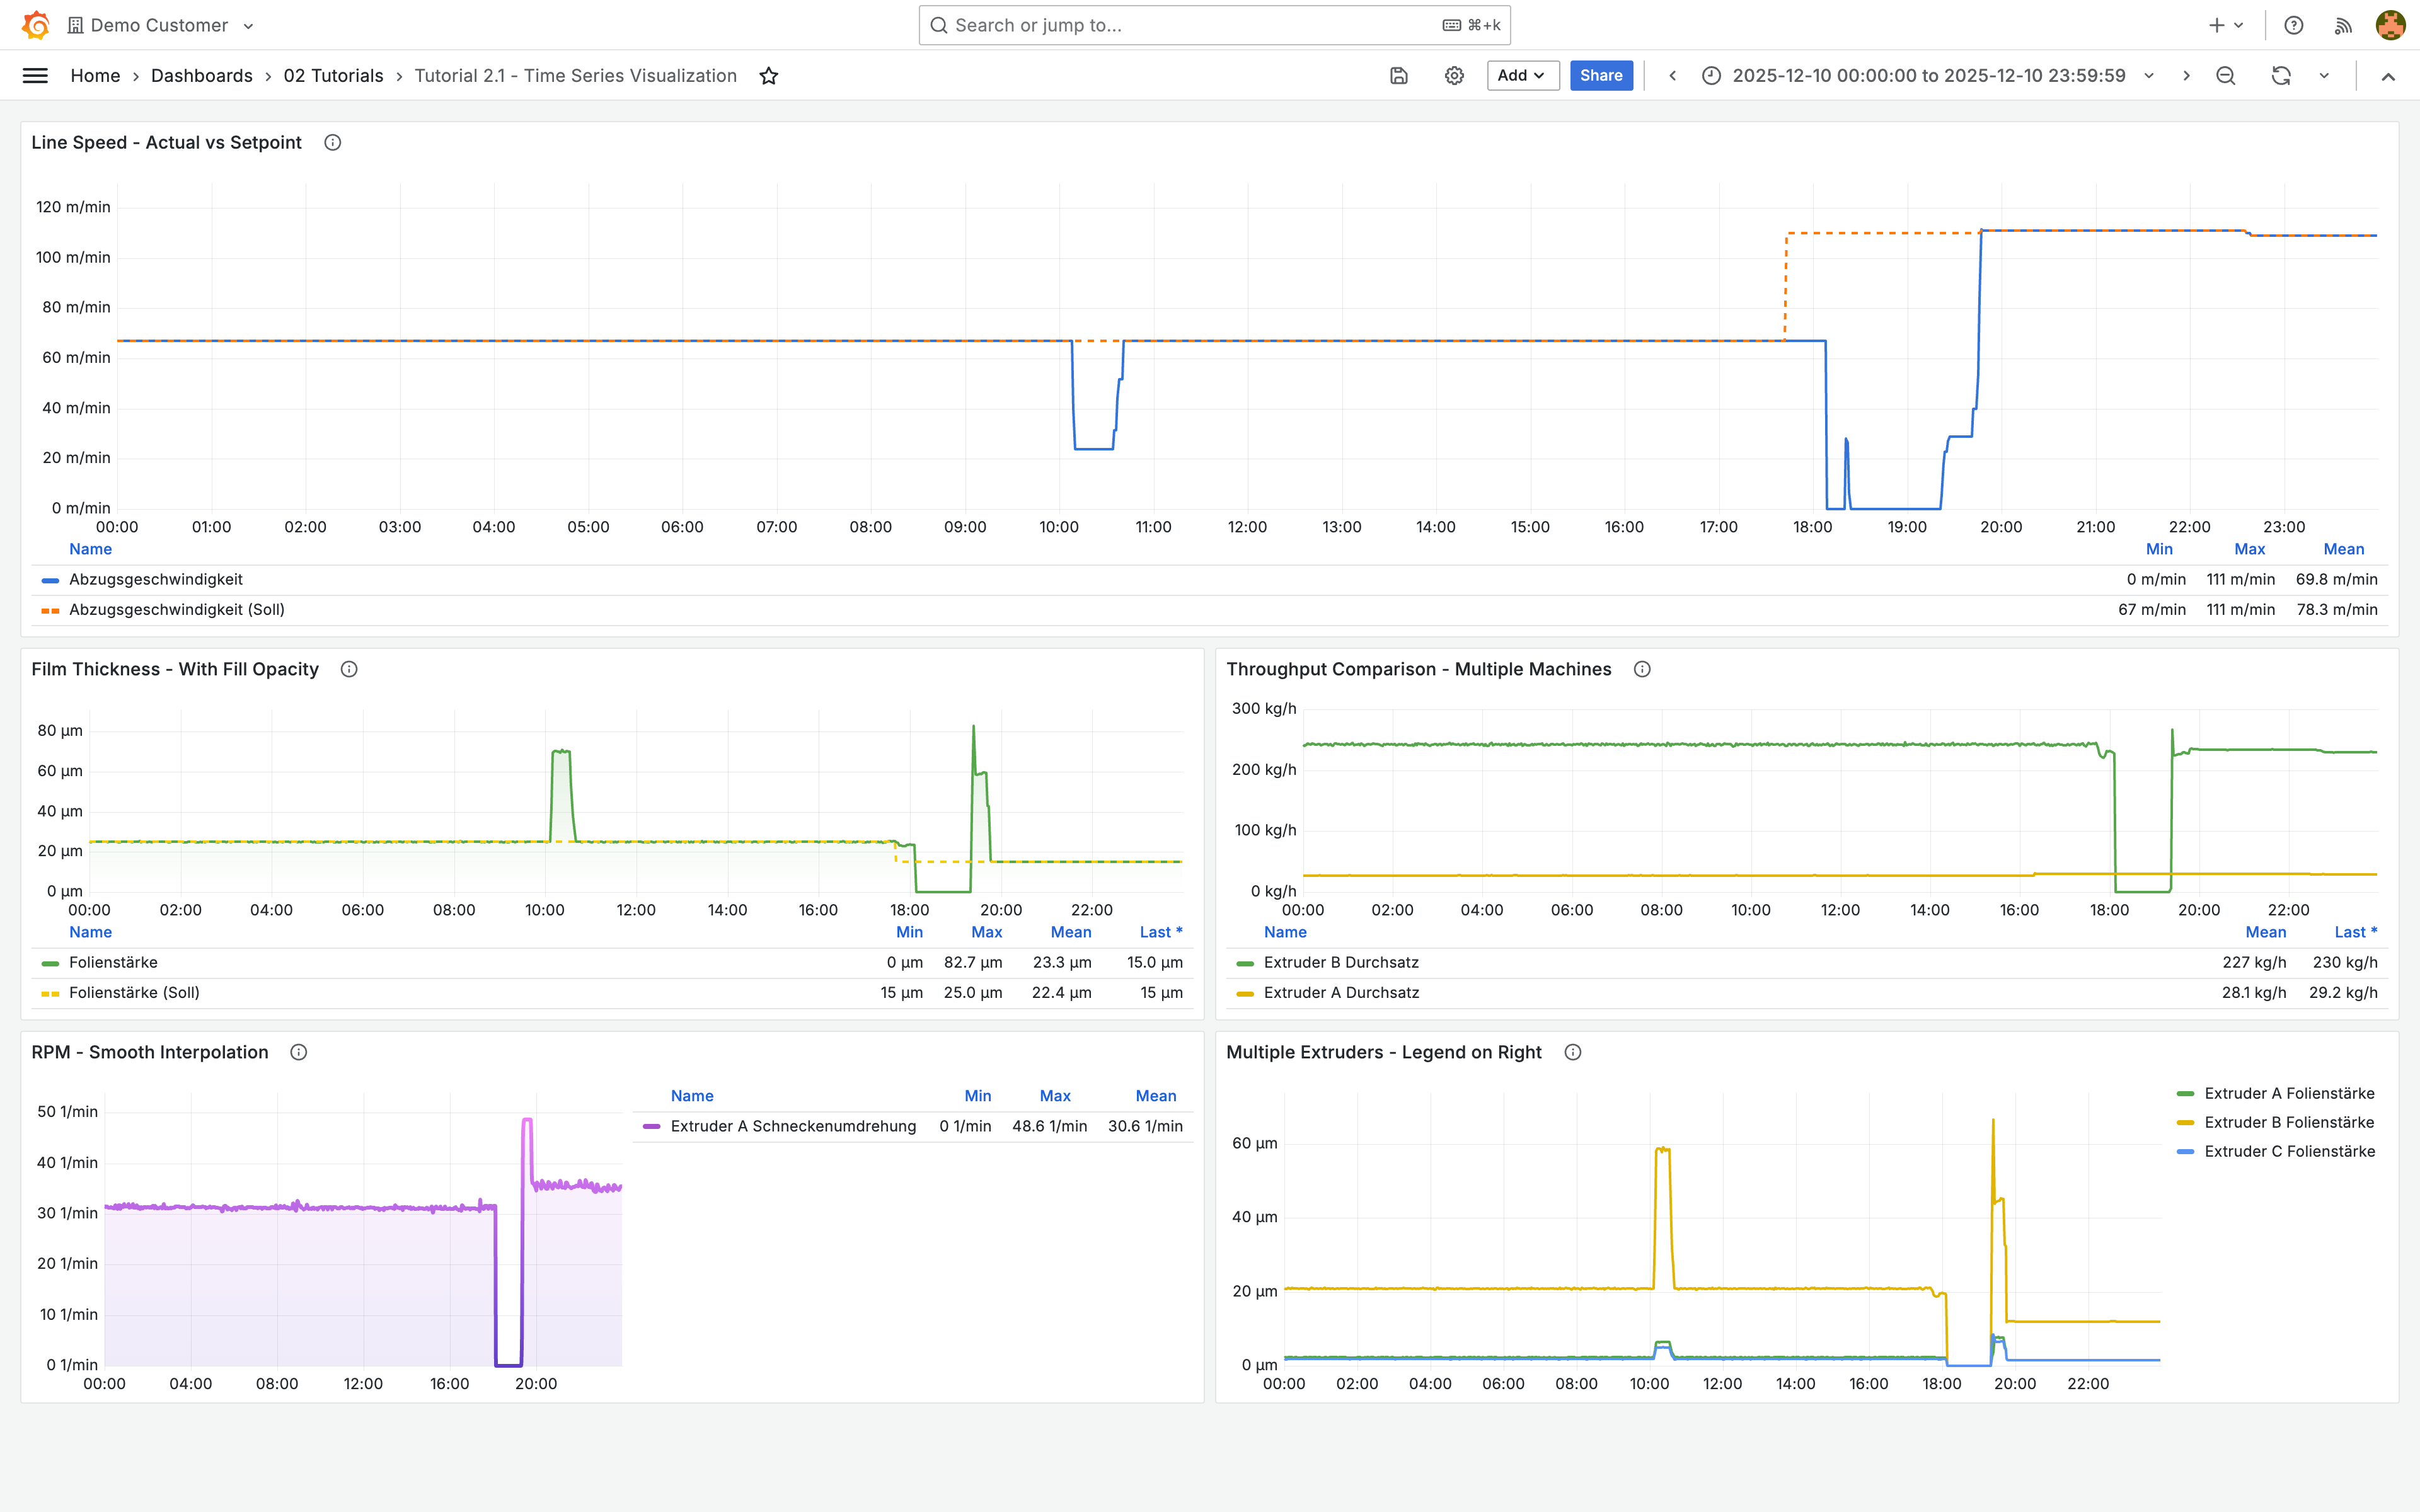Image resolution: width=2420 pixels, height=1512 pixels.
Task: Go to 02 Tutorials breadcrumb folder
Action: click(x=333, y=76)
